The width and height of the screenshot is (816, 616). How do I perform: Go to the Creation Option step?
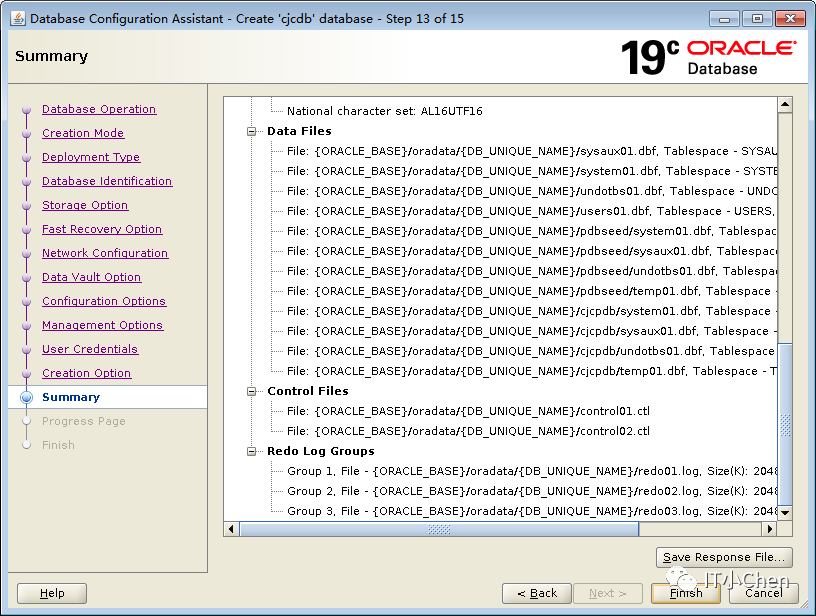tap(86, 373)
